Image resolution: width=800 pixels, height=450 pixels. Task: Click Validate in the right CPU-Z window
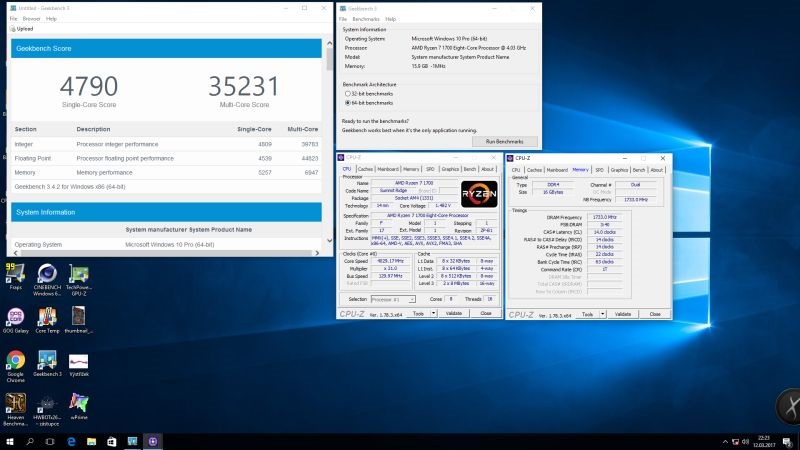623,314
